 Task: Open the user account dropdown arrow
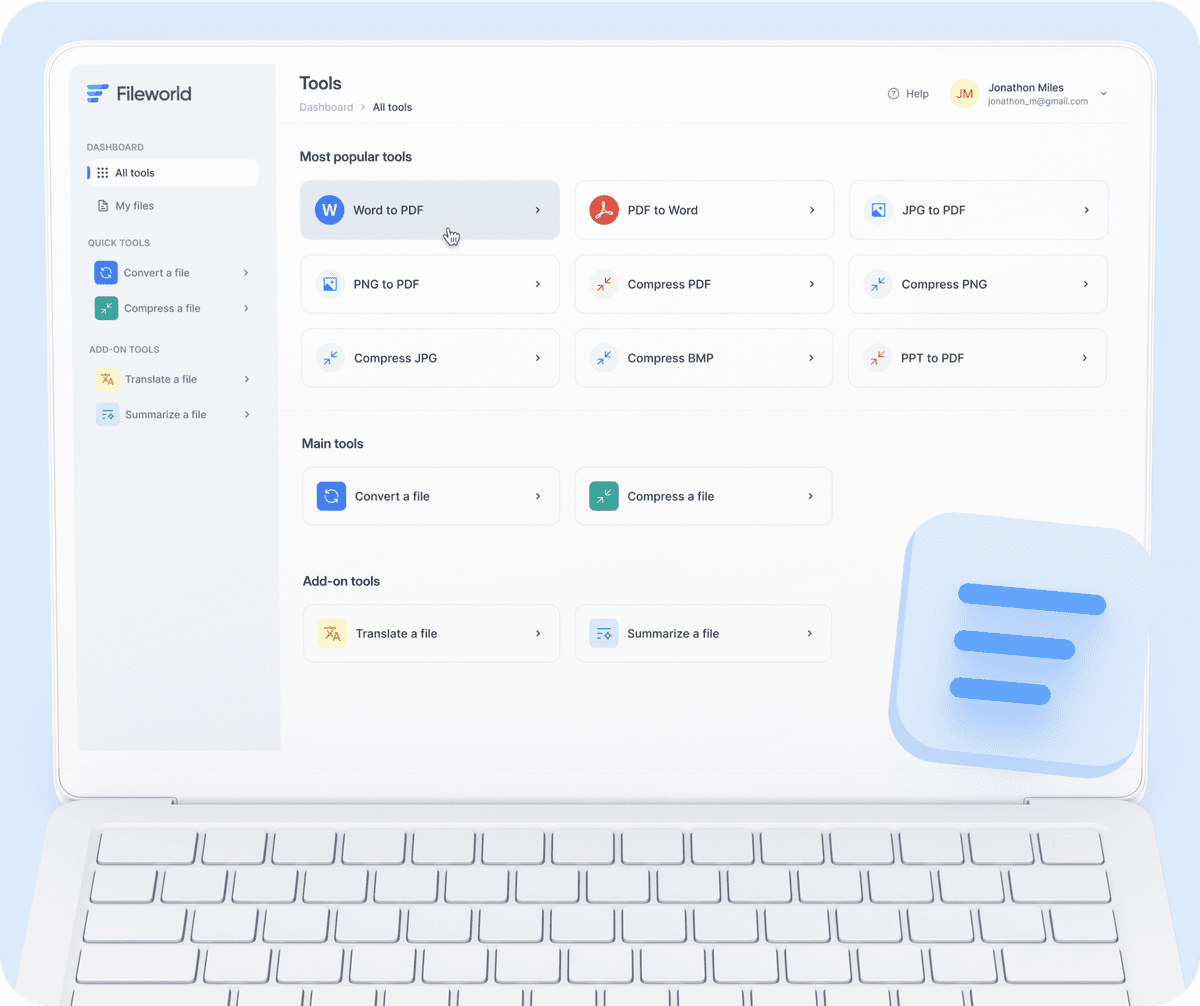tap(1104, 94)
